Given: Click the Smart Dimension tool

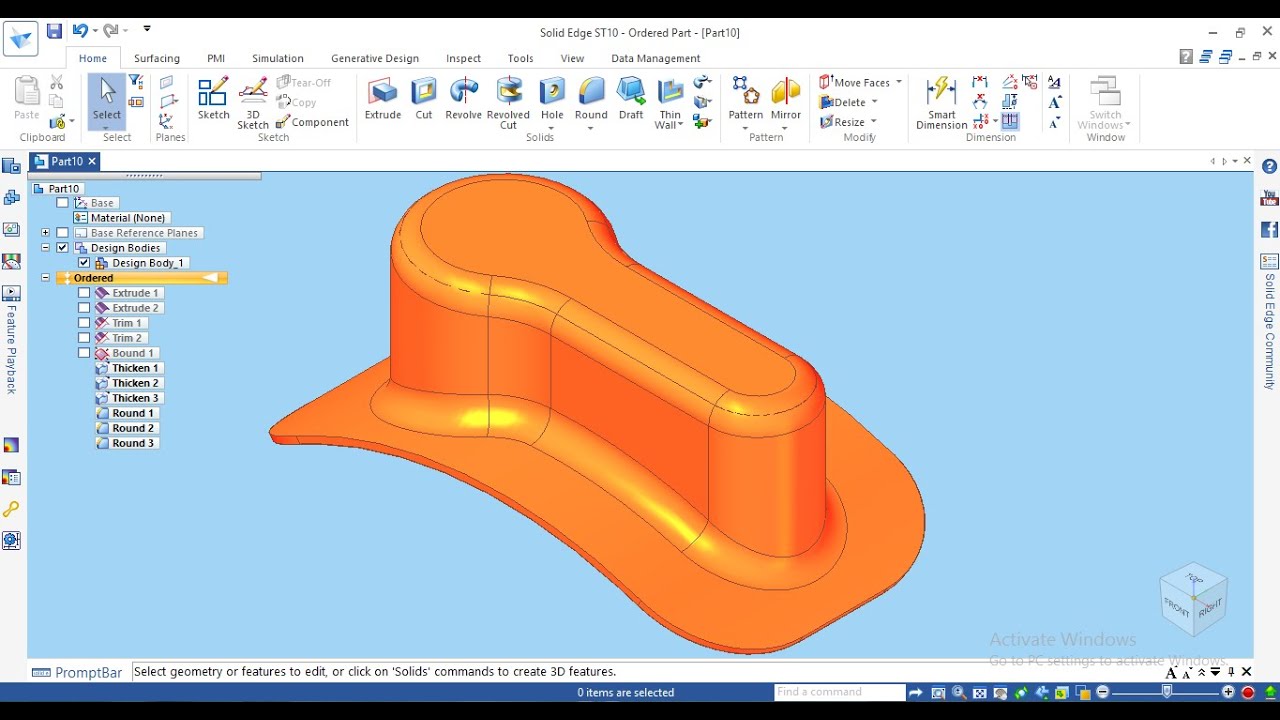Looking at the screenshot, I should tap(941, 103).
